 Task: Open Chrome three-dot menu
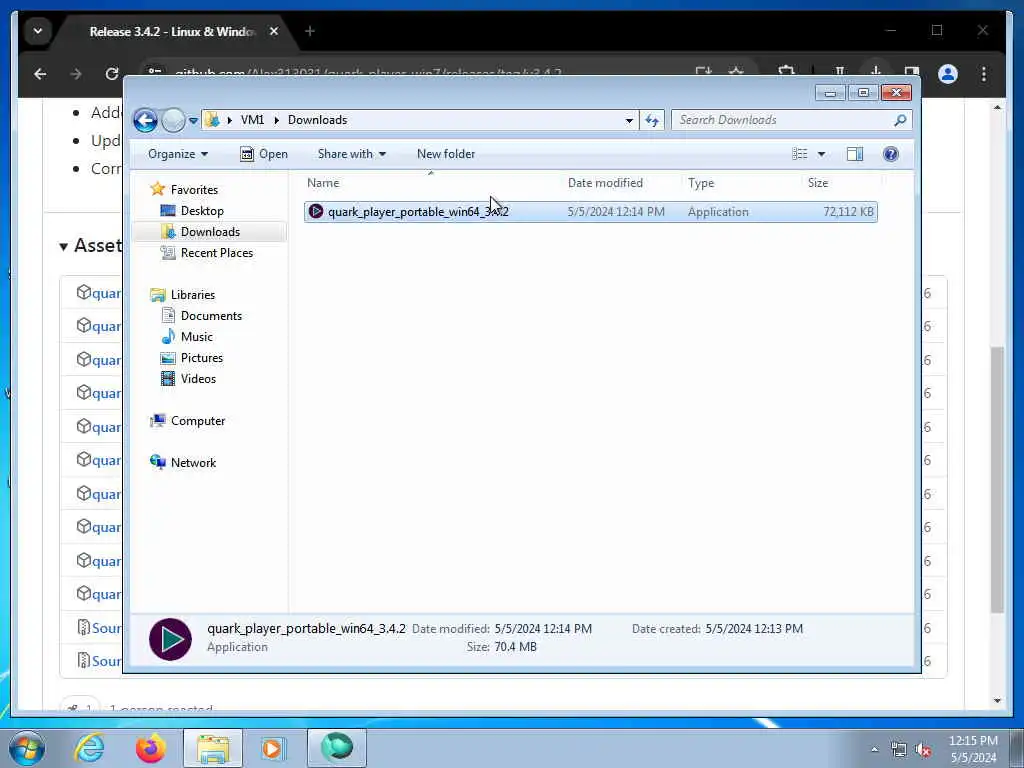[984, 74]
